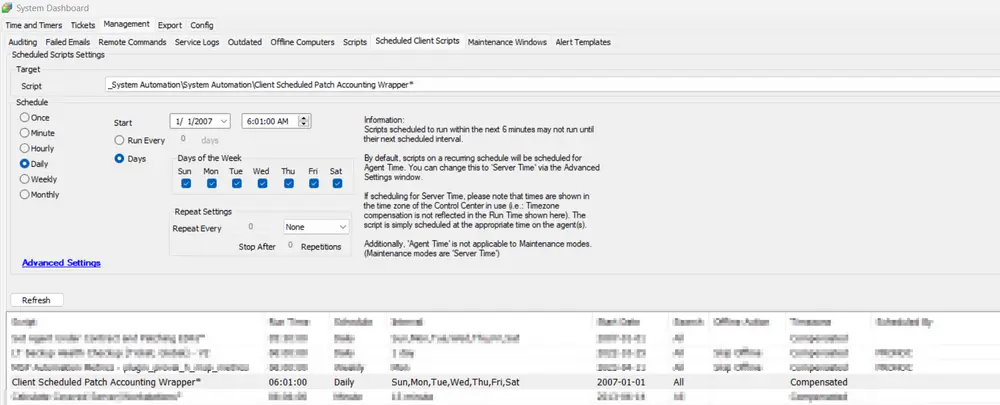Click the Script path input field

552,84
